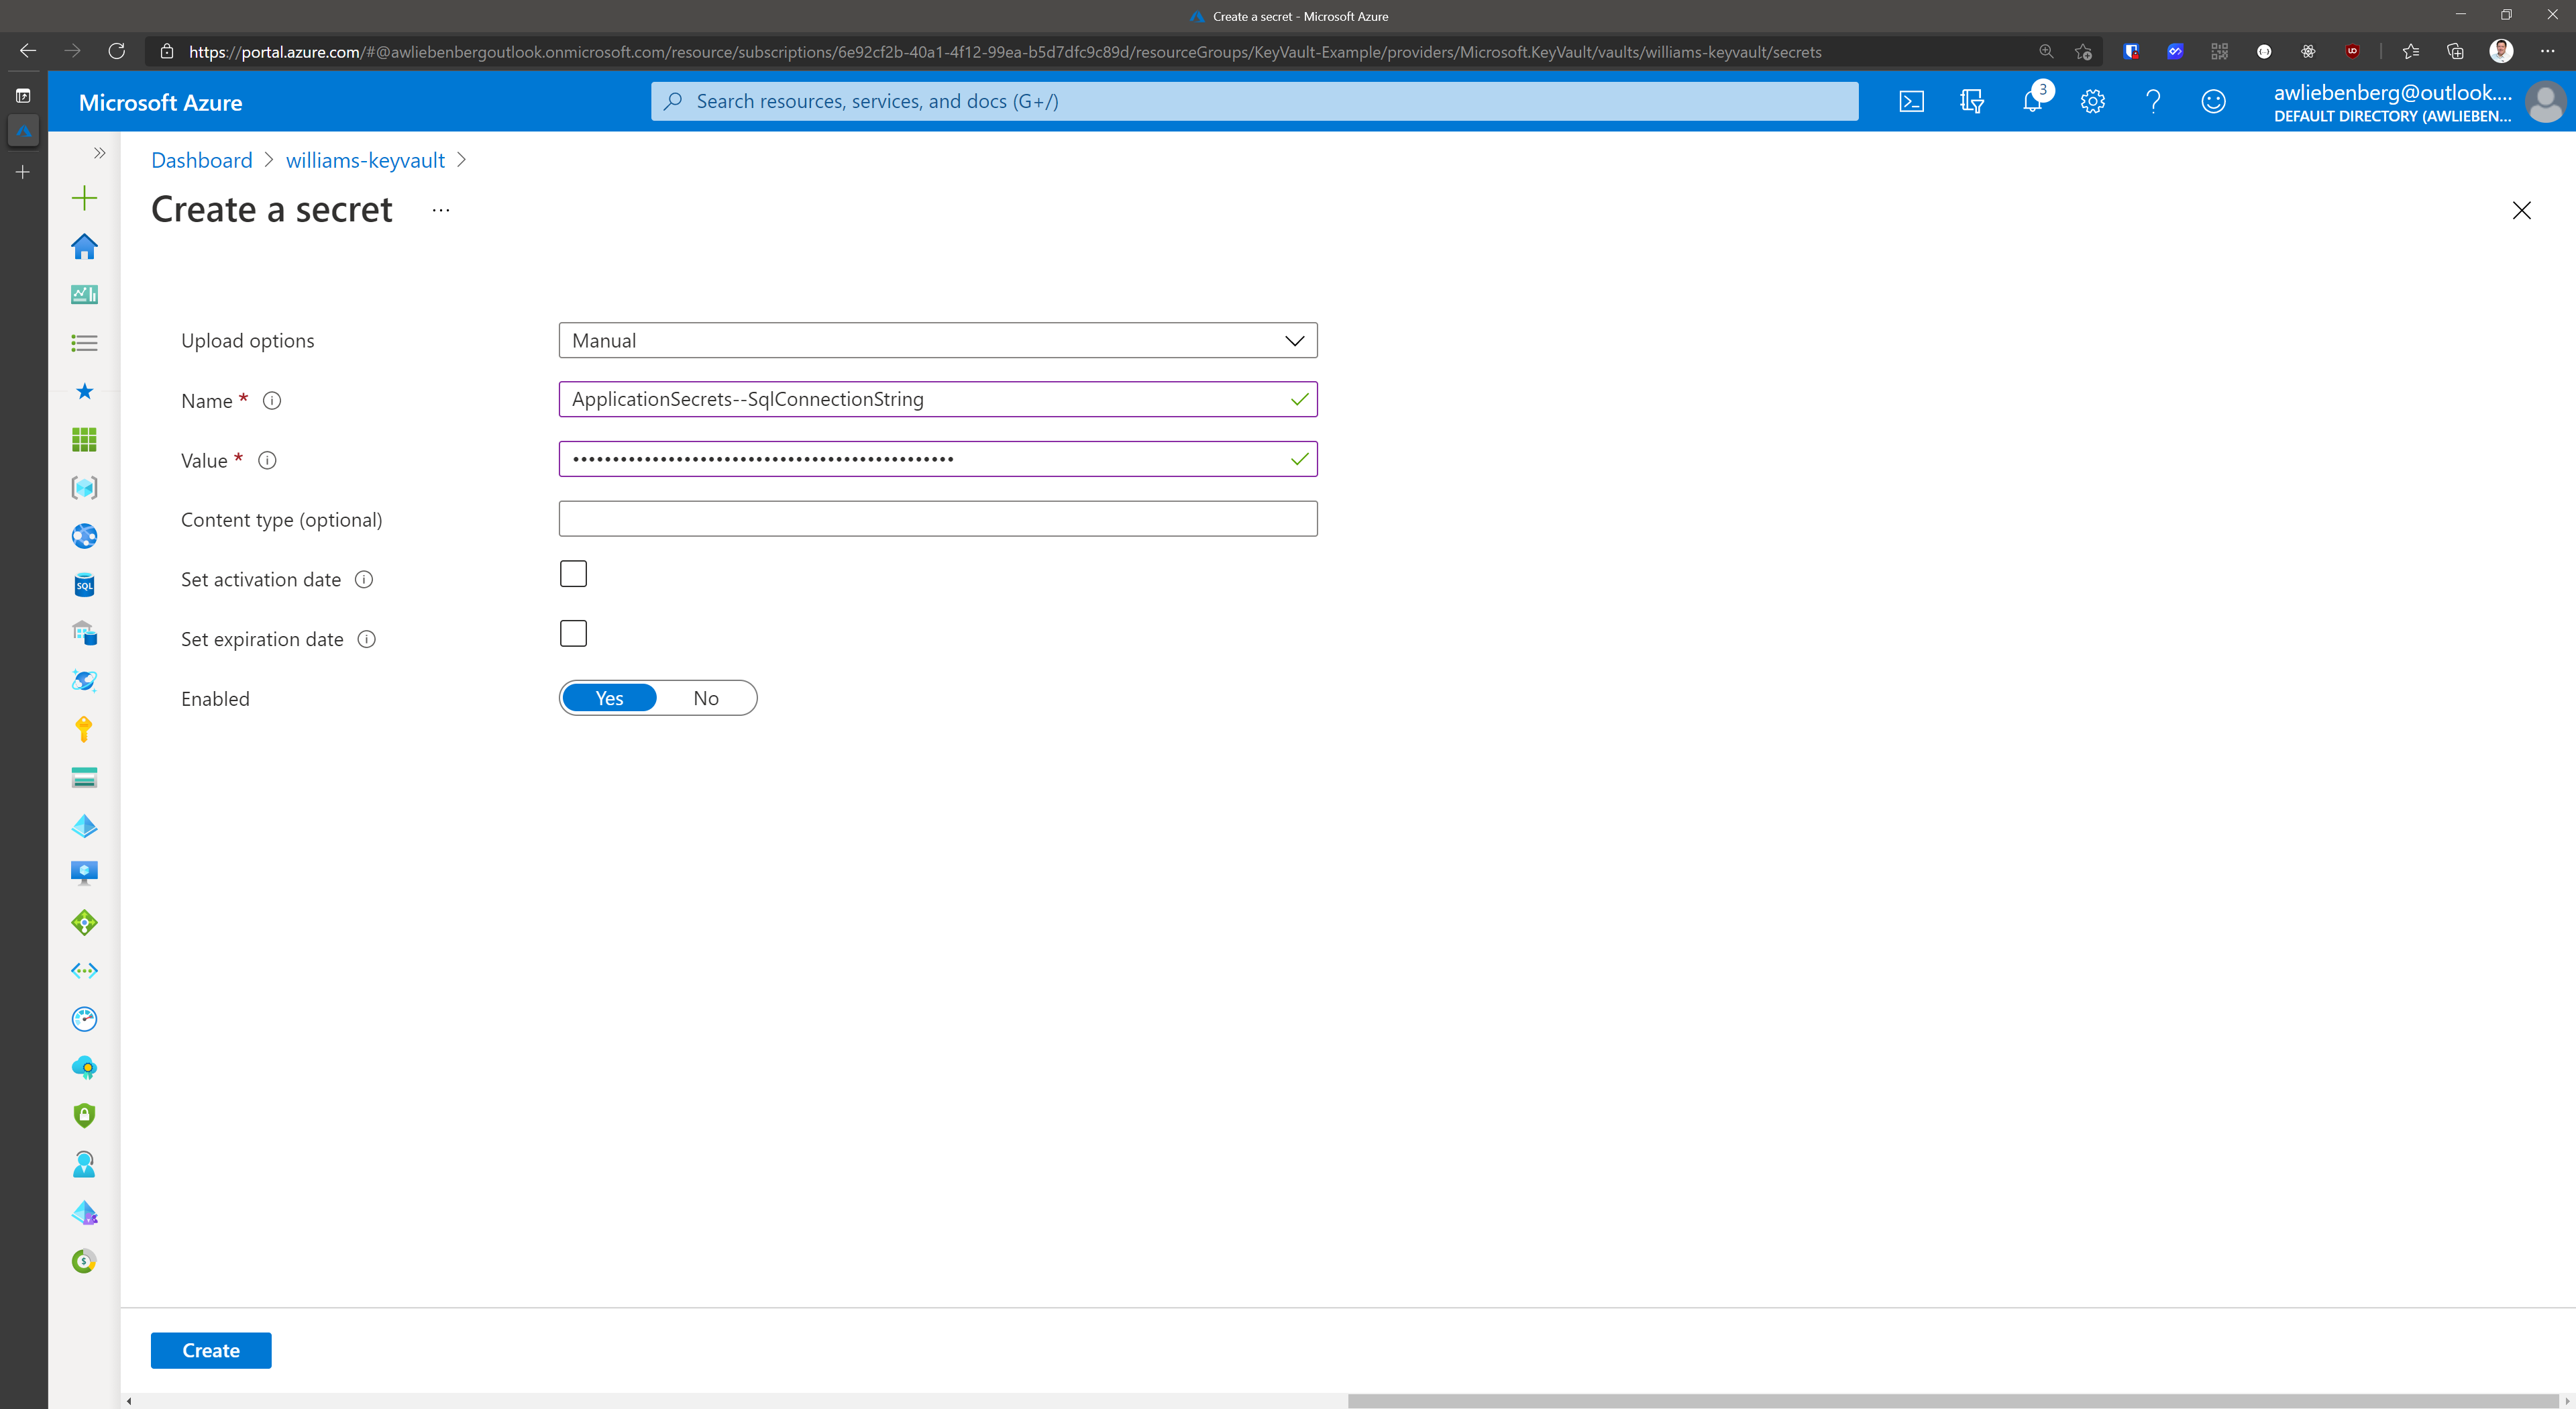Click into the masked Value field

938,459
